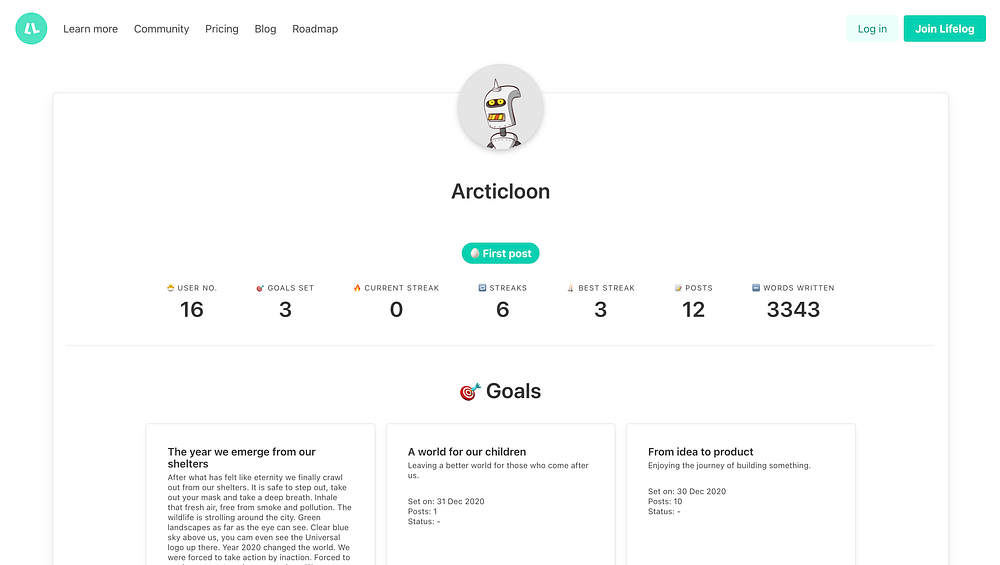
Task: Click the icon beside Words Written
Action: tap(756, 288)
